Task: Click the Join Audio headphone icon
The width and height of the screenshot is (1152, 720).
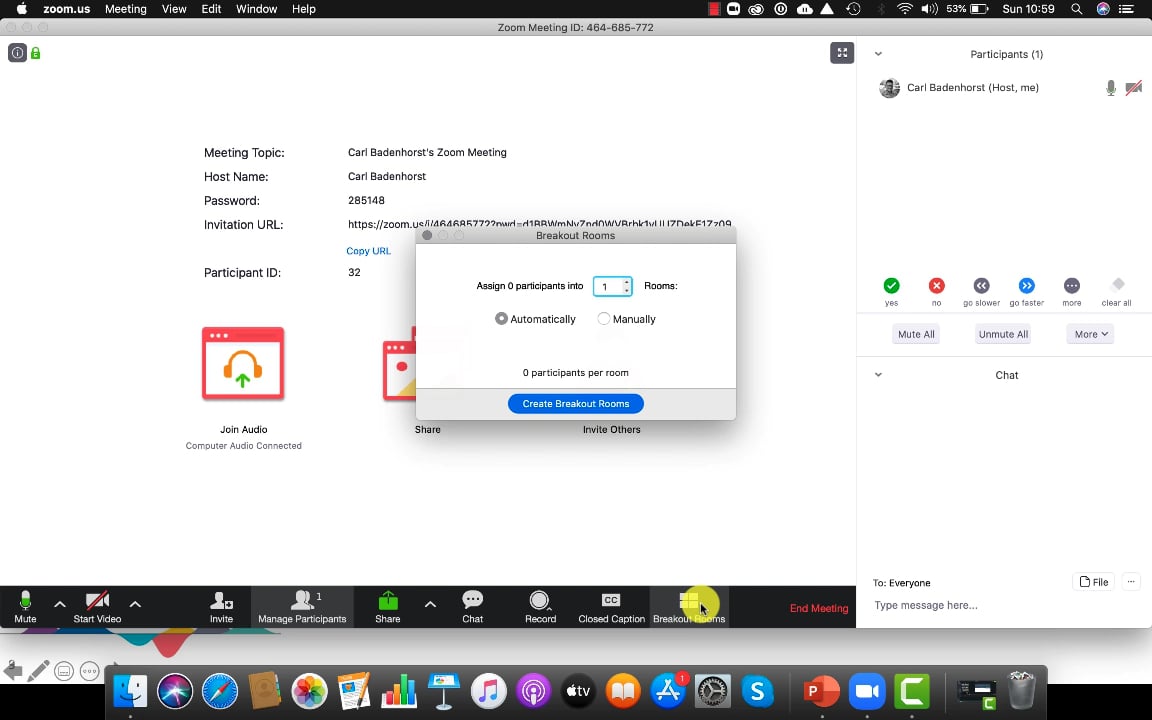Action: pyautogui.click(x=243, y=364)
